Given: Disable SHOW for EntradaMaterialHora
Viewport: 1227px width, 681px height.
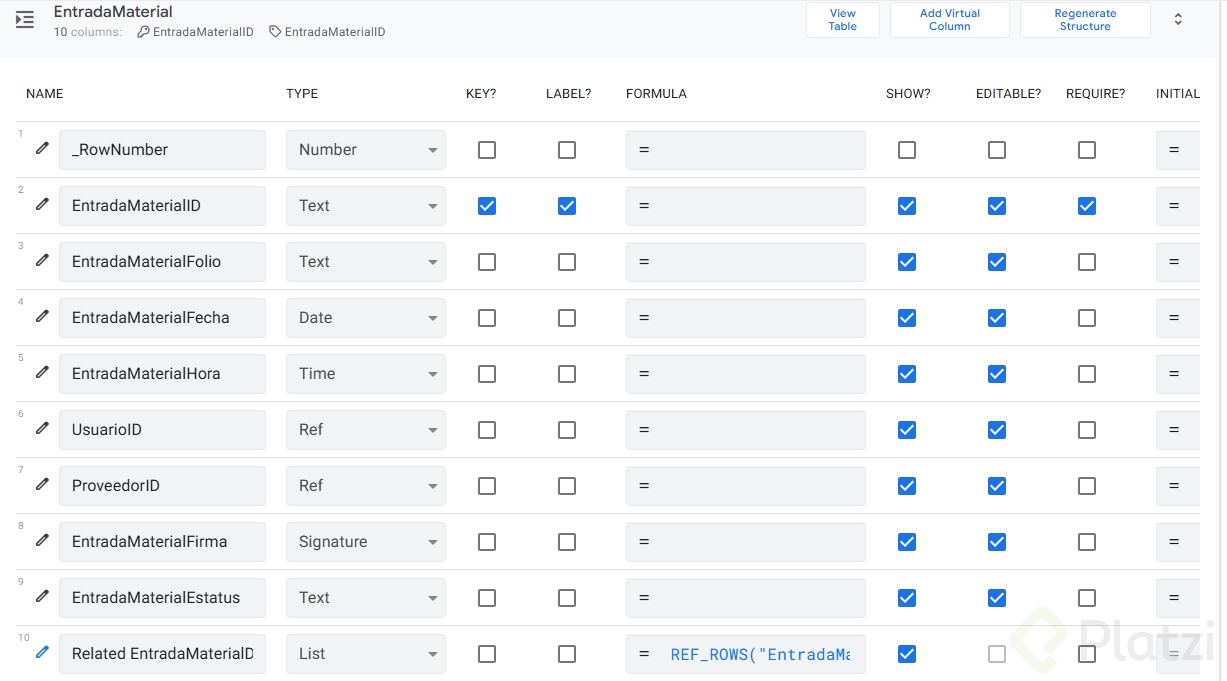Looking at the screenshot, I should point(907,374).
